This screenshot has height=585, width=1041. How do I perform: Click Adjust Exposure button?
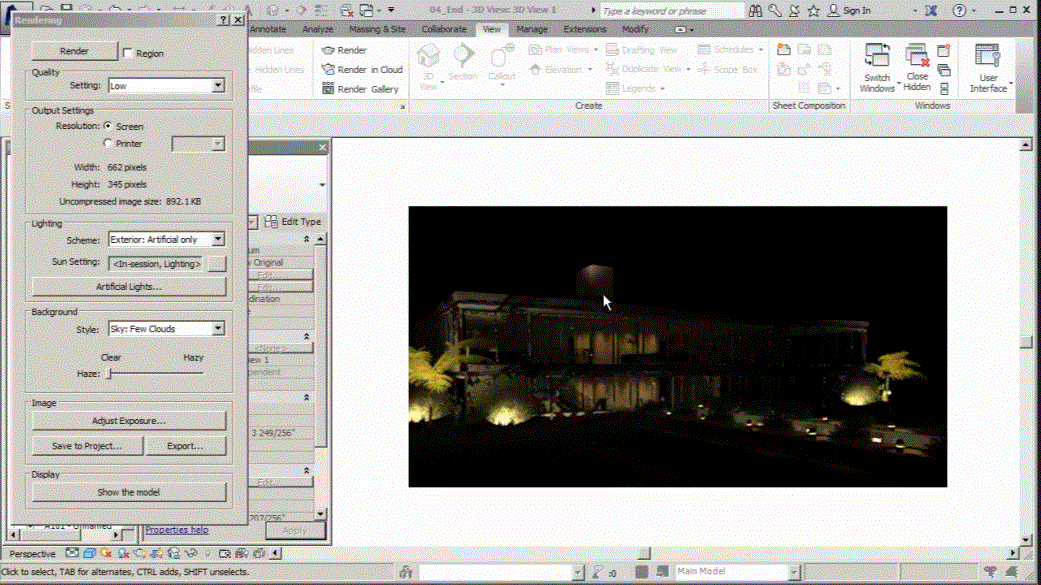pos(129,421)
